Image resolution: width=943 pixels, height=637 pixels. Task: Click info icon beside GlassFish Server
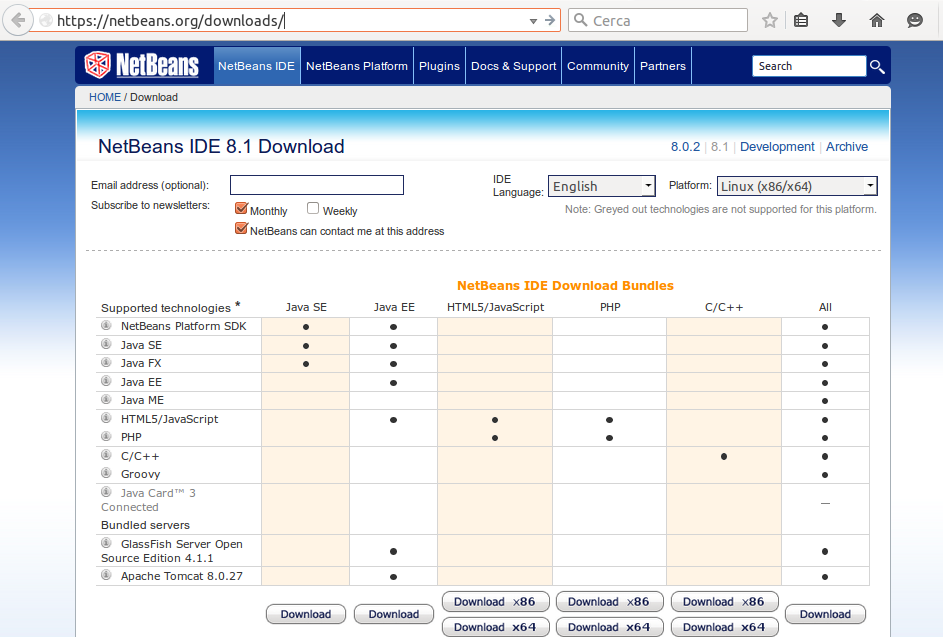click(x=106, y=543)
